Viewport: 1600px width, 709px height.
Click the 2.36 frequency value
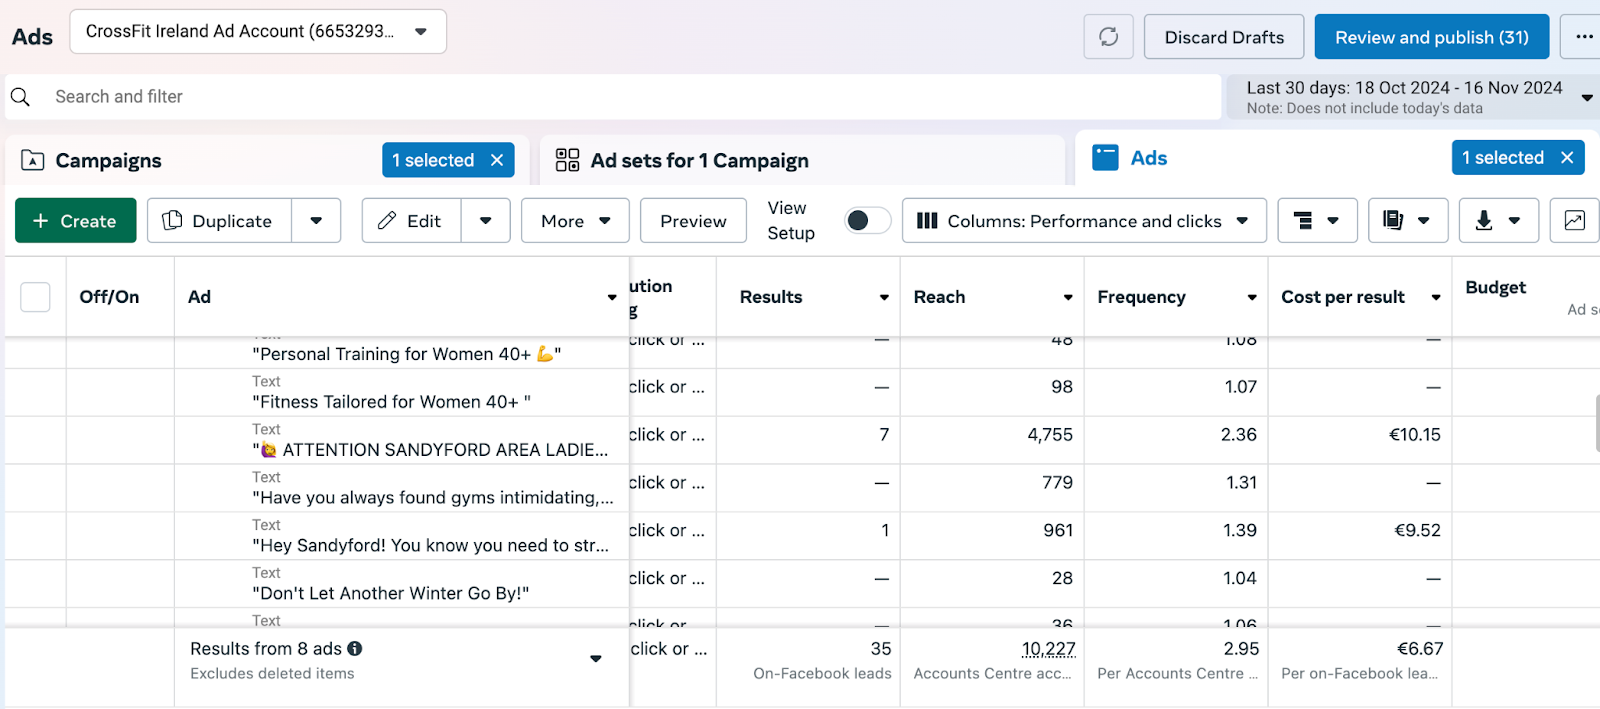click(1238, 435)
